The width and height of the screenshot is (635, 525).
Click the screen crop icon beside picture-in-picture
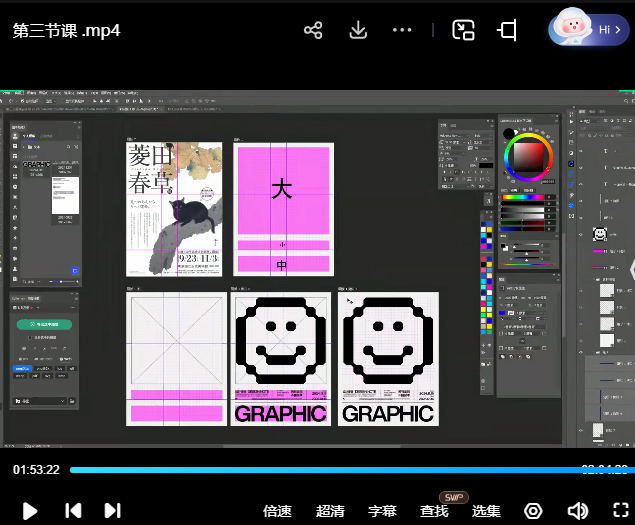[x=507, y=30]
